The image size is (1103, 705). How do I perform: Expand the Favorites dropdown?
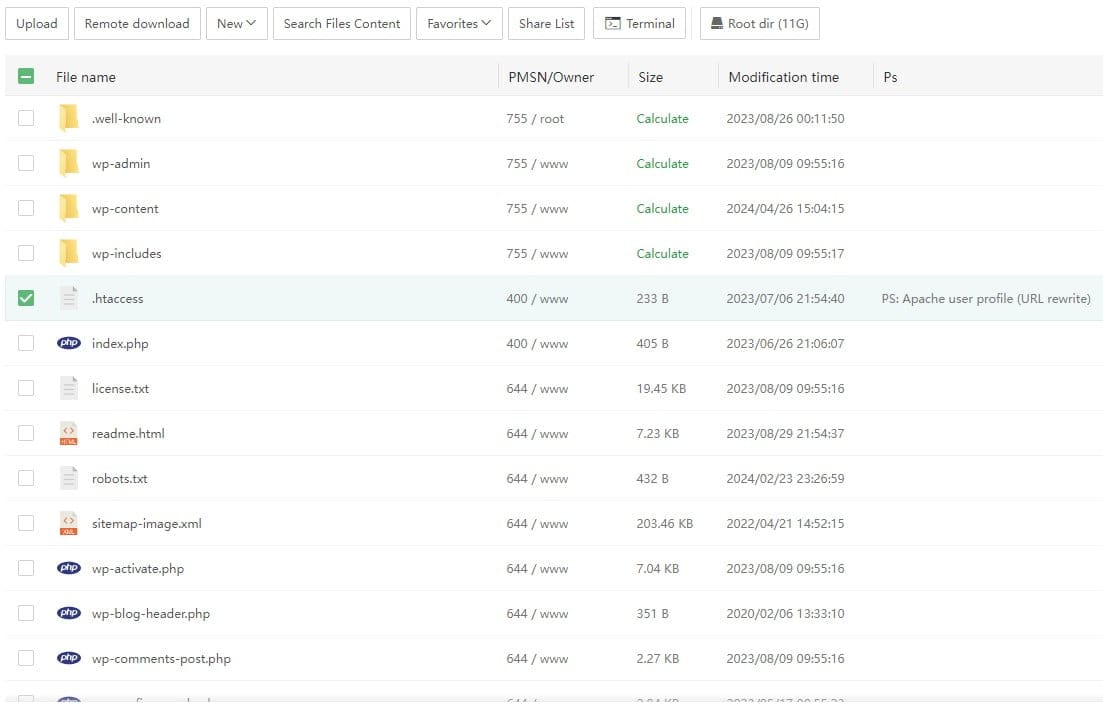pyautogui.click(x=459, y=24)
